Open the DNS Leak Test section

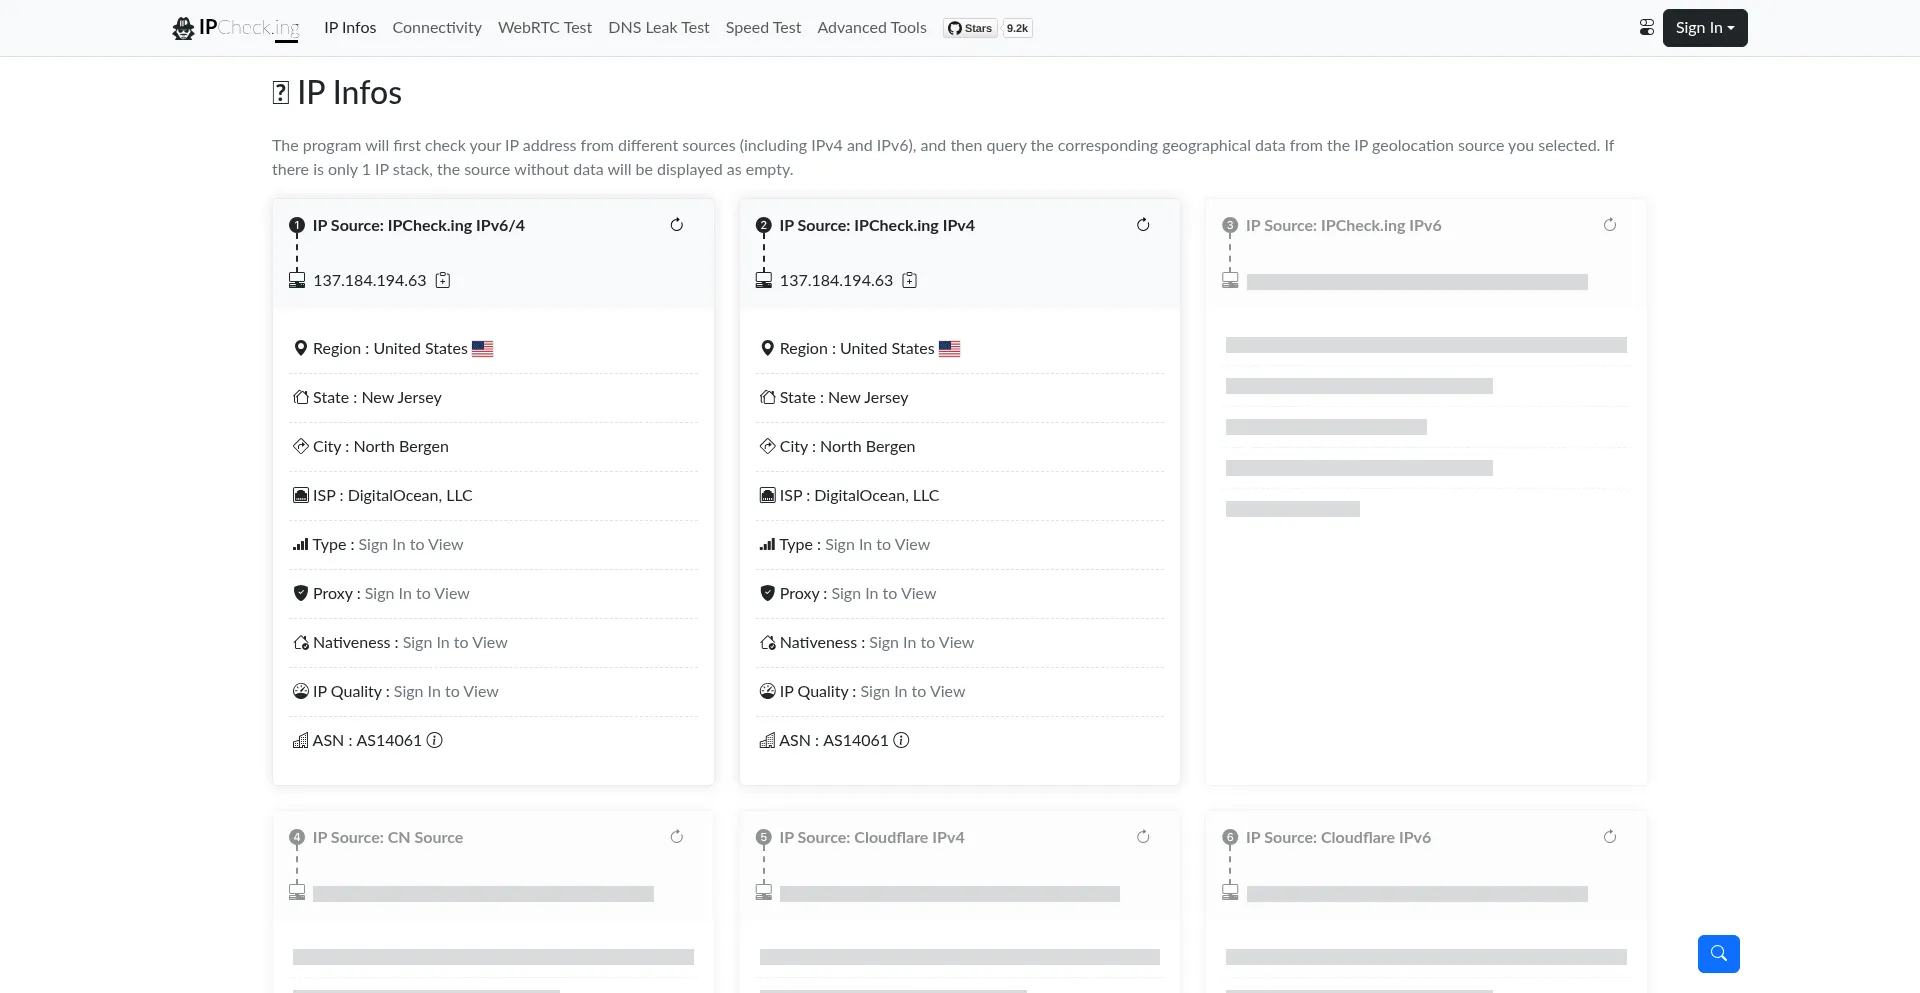pos(658,28)
